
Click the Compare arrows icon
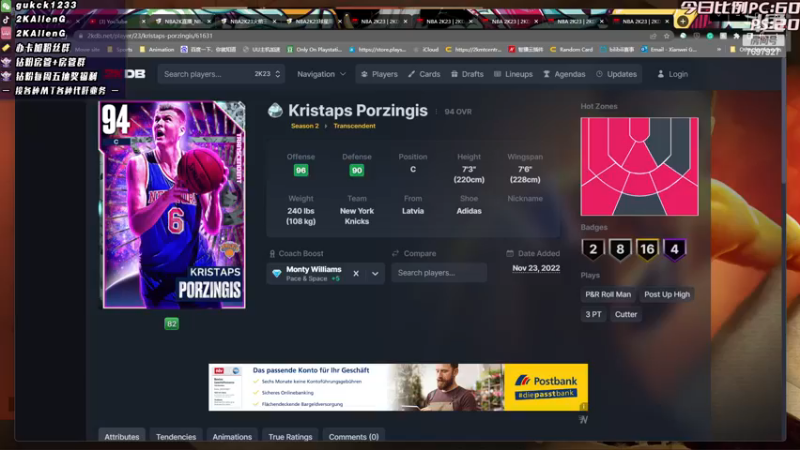[395, 253]
